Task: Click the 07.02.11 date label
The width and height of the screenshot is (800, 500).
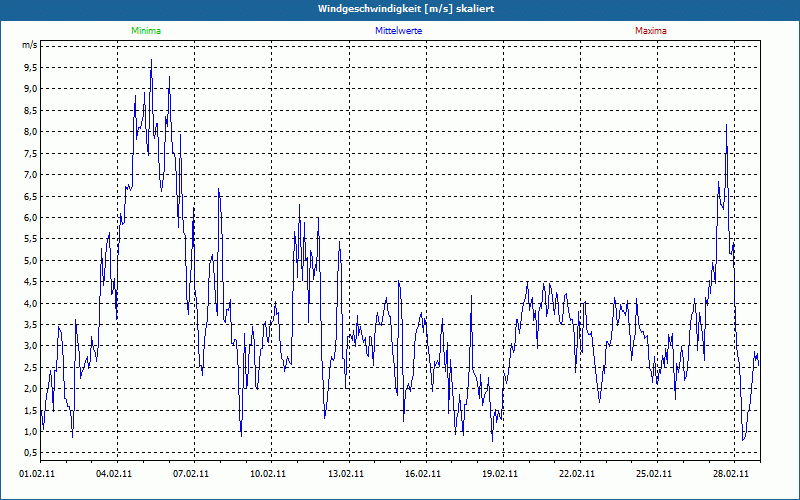Action: click(191, 473)
